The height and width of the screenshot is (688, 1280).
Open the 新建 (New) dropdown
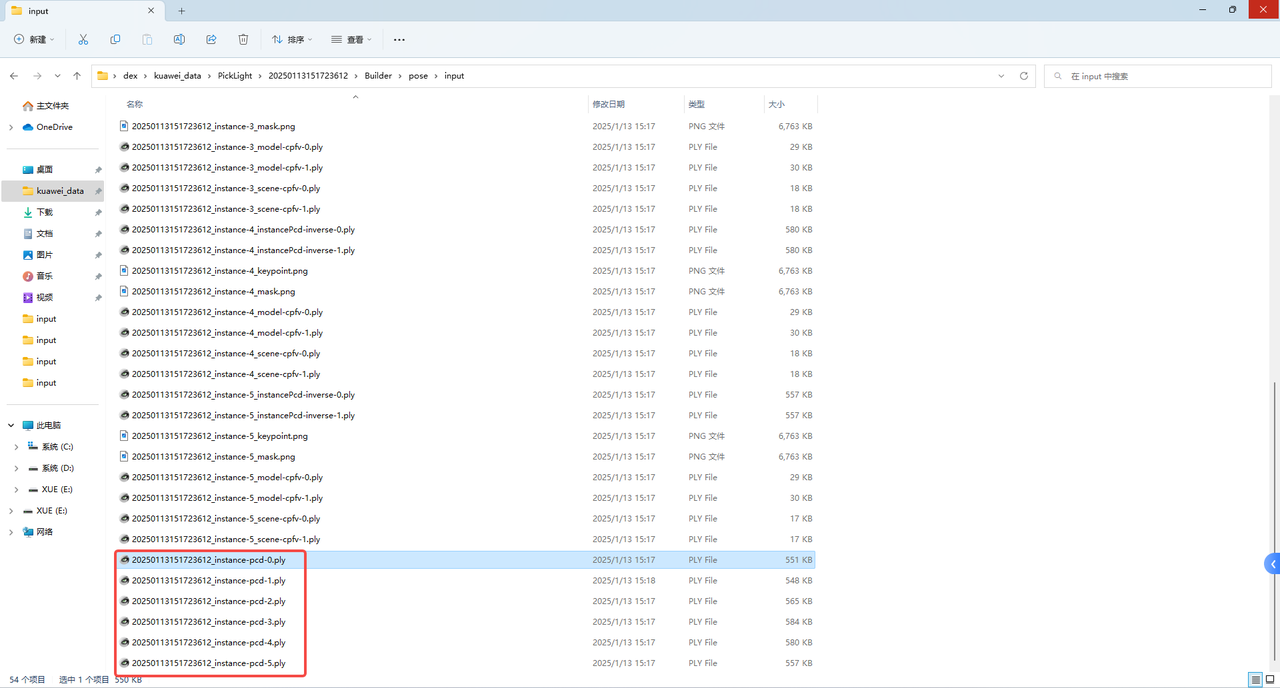(x=35, y=40)
